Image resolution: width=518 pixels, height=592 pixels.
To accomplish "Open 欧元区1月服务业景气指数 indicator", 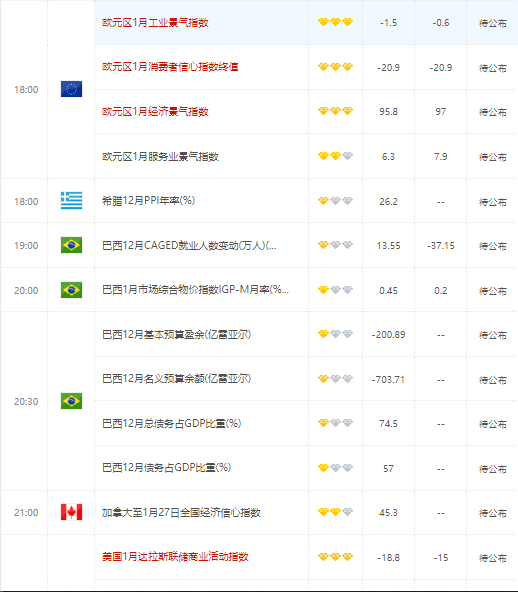I will click(x=160, y=156).
